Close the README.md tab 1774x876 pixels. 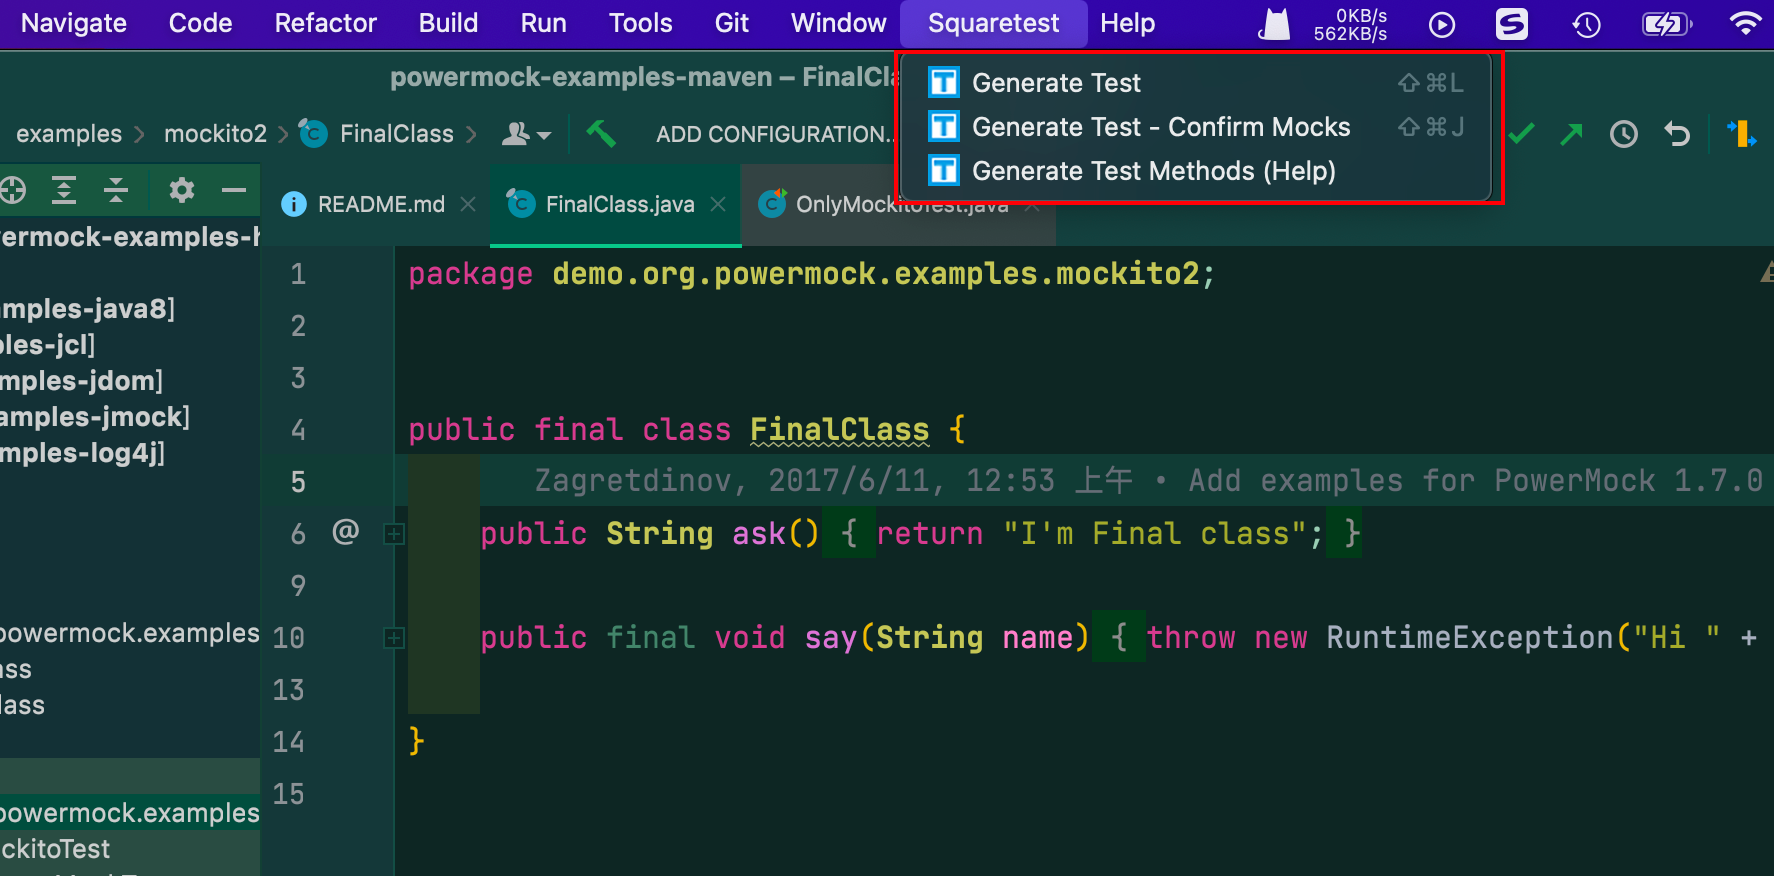click(467, 204)
